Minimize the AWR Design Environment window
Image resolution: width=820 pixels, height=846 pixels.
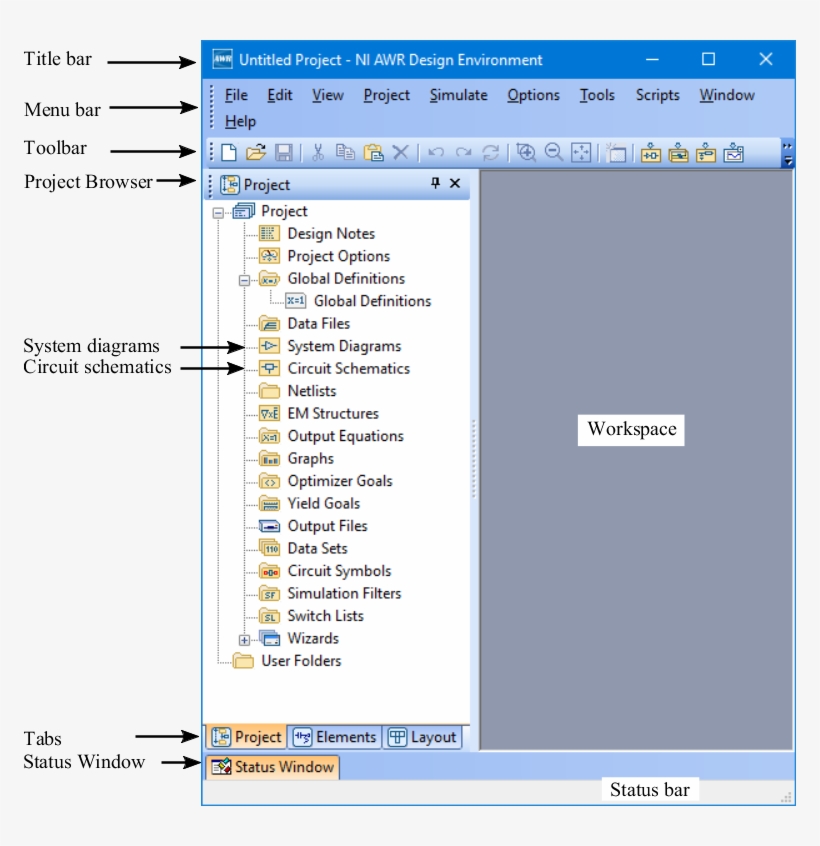pyautogui.click(x=652, y=59)
